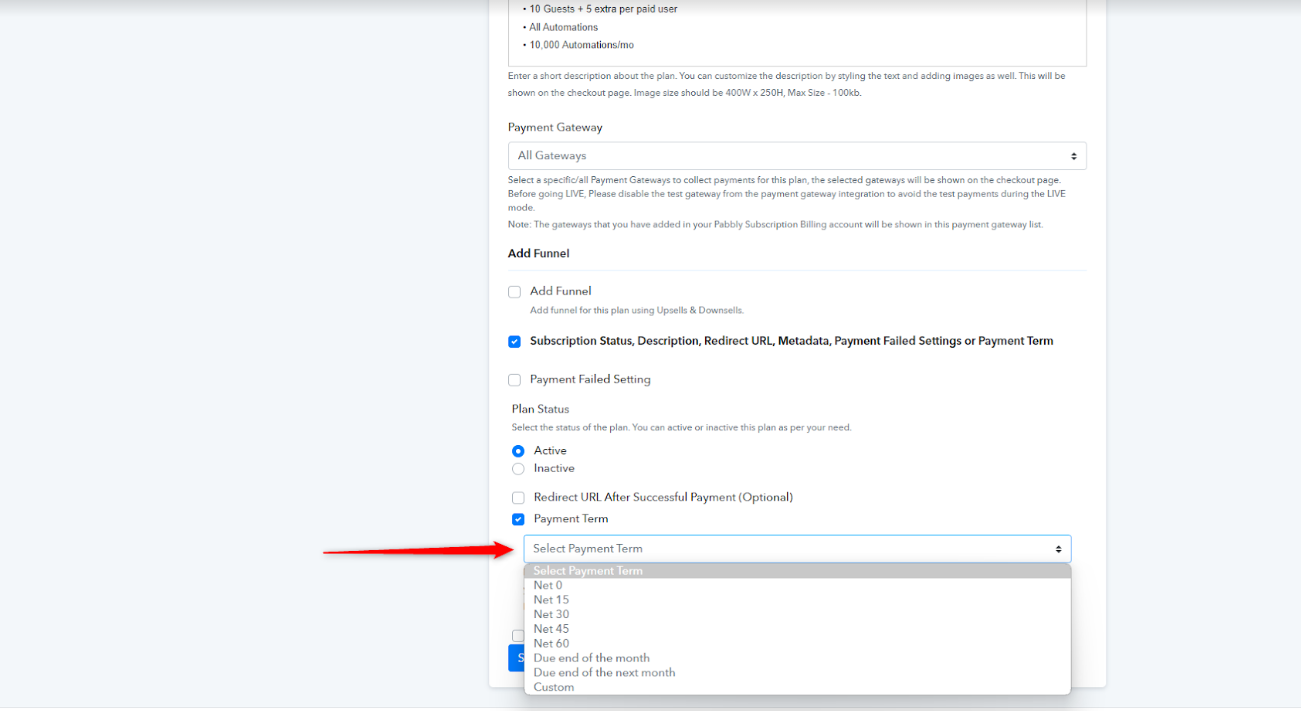This screenshot has height=711, width=1301.
Task: Click the arrows icon on All Gateways select
Action: pos(1074,156)
